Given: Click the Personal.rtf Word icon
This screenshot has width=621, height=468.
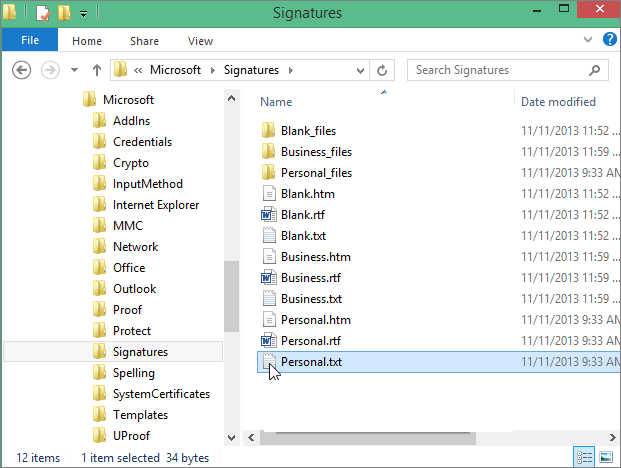Looking at the screenshot, I should (269, 340).
